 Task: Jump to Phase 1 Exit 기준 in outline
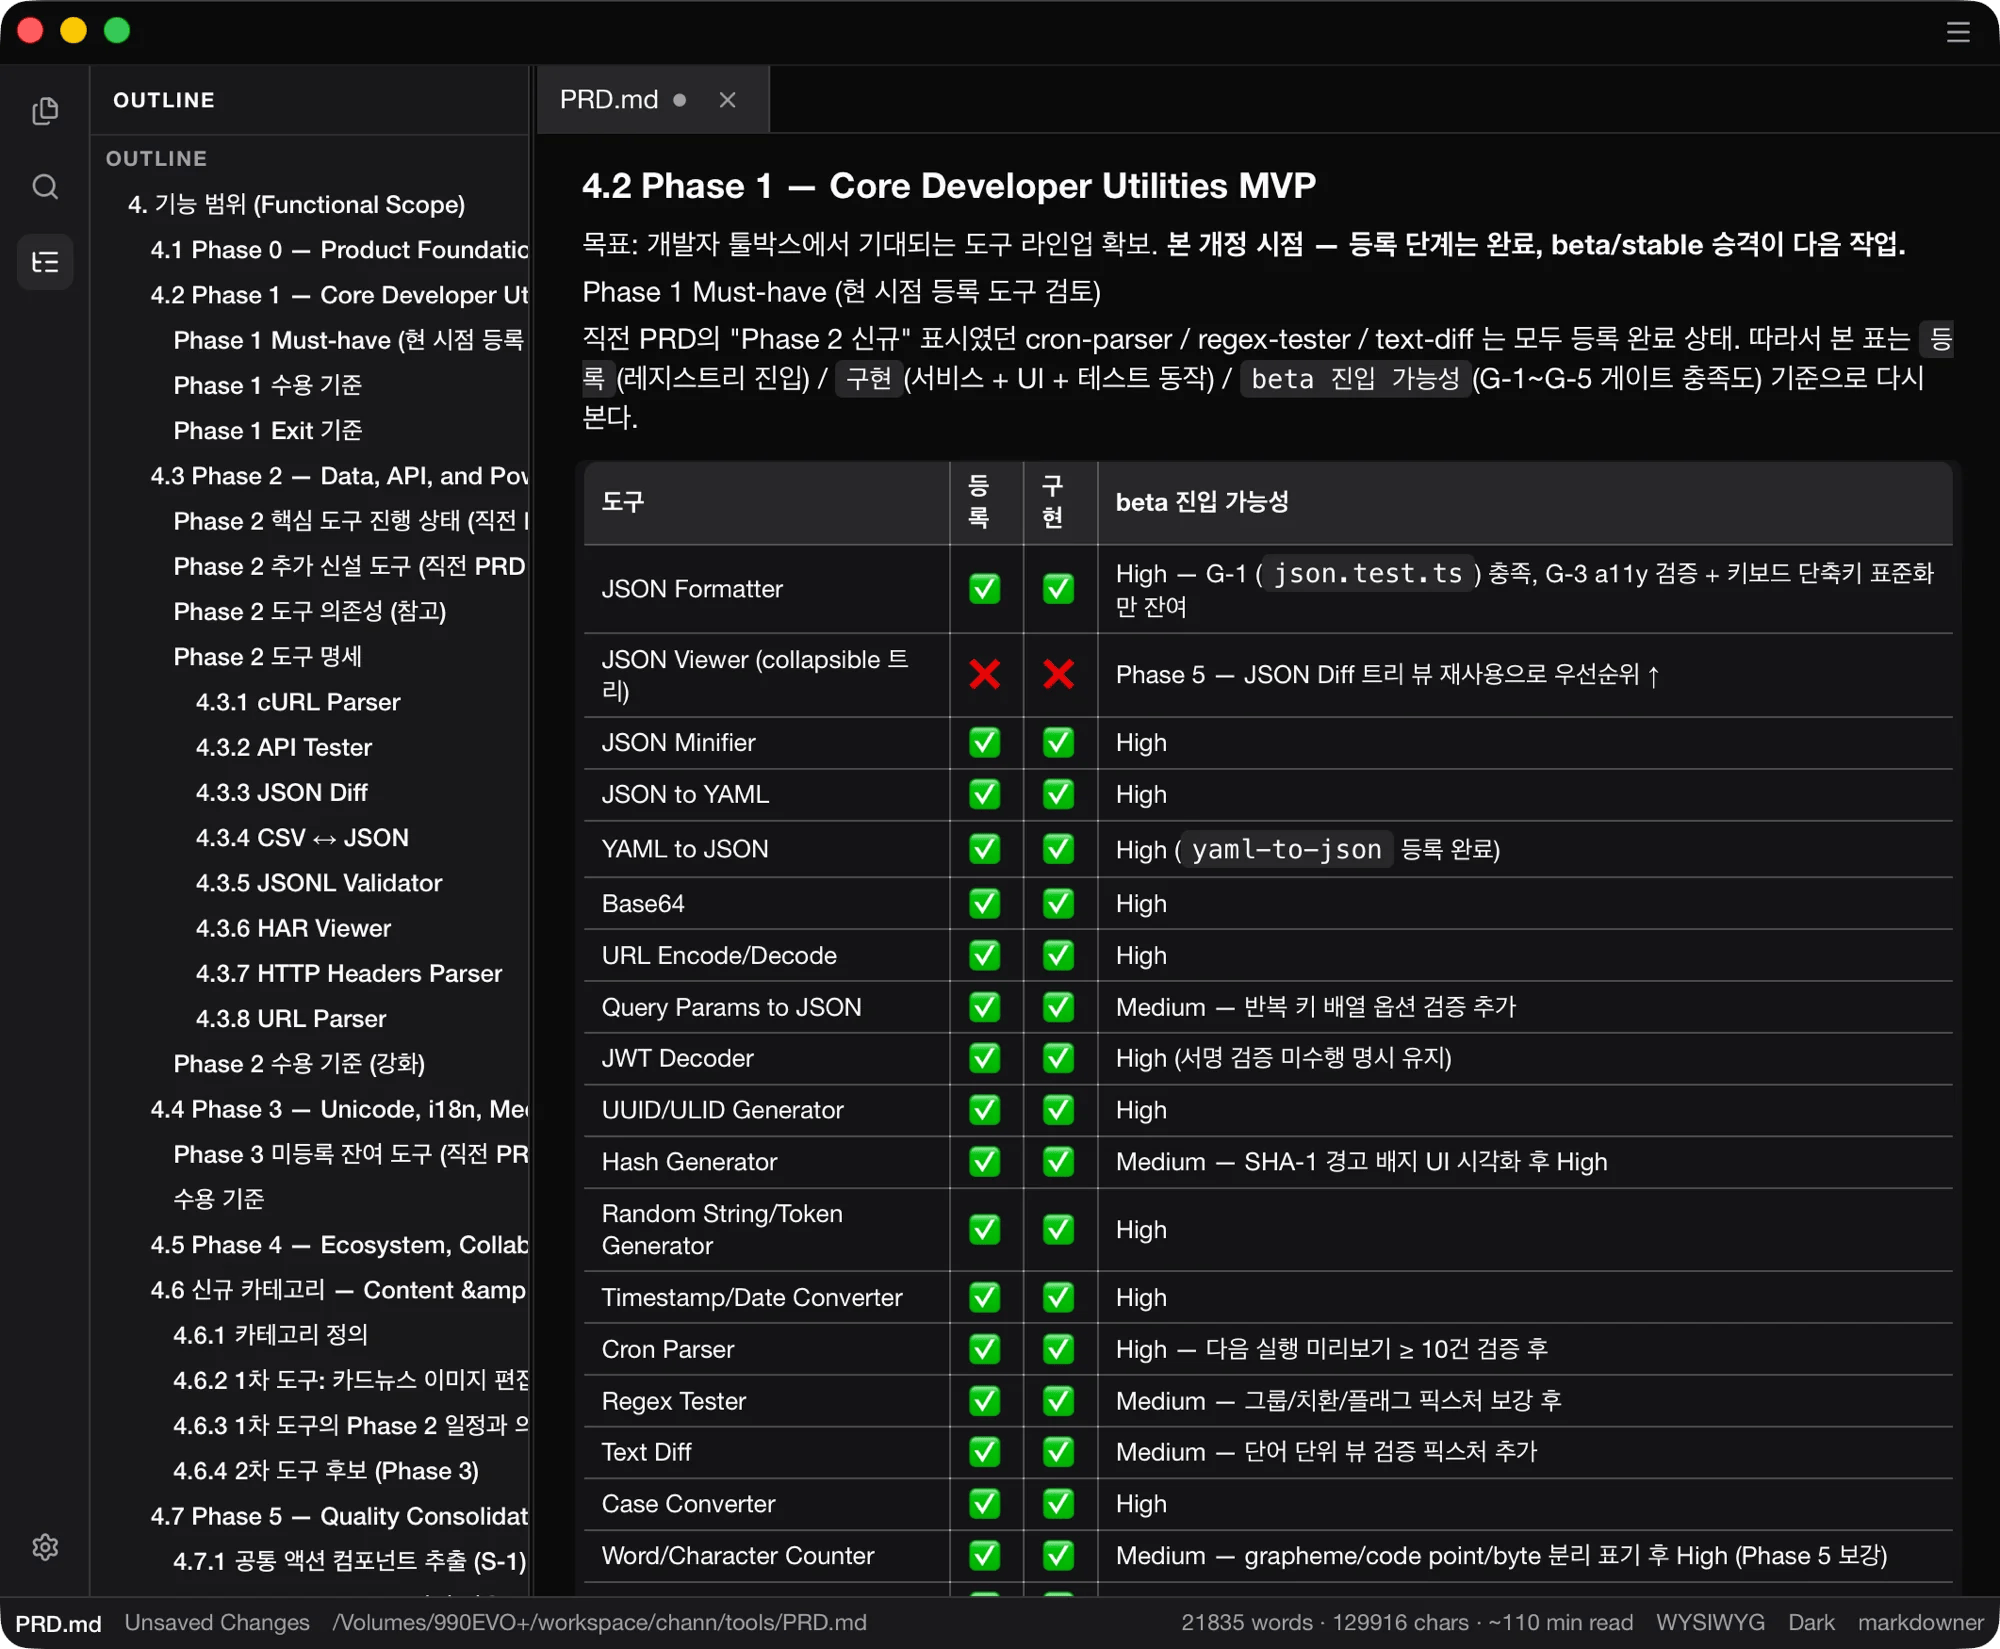coord(267,430)
